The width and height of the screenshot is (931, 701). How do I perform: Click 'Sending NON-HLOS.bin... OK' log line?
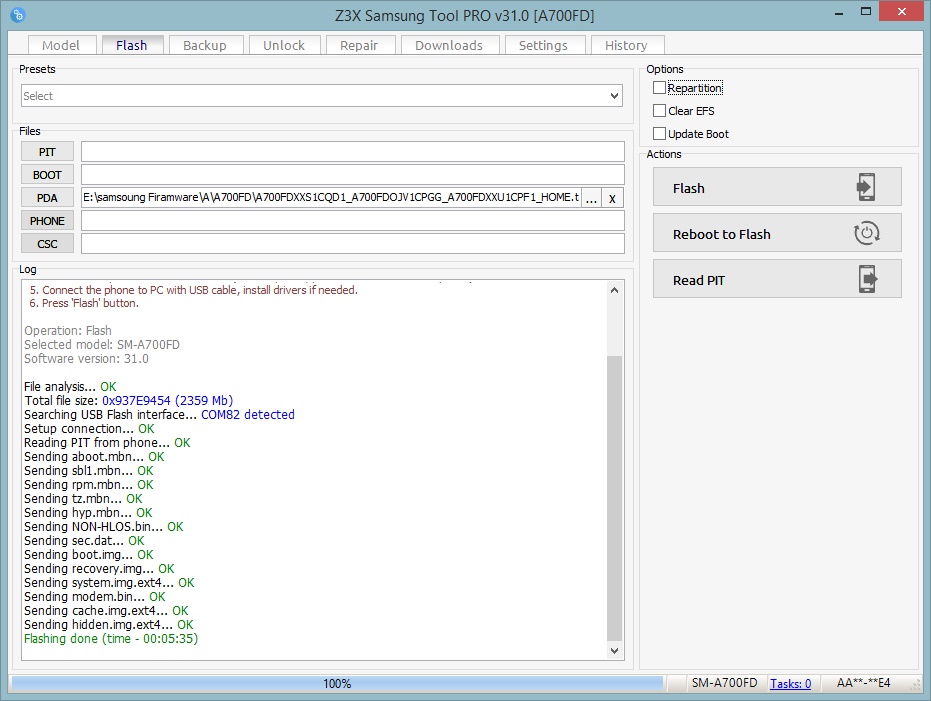[x=104, y=526]
